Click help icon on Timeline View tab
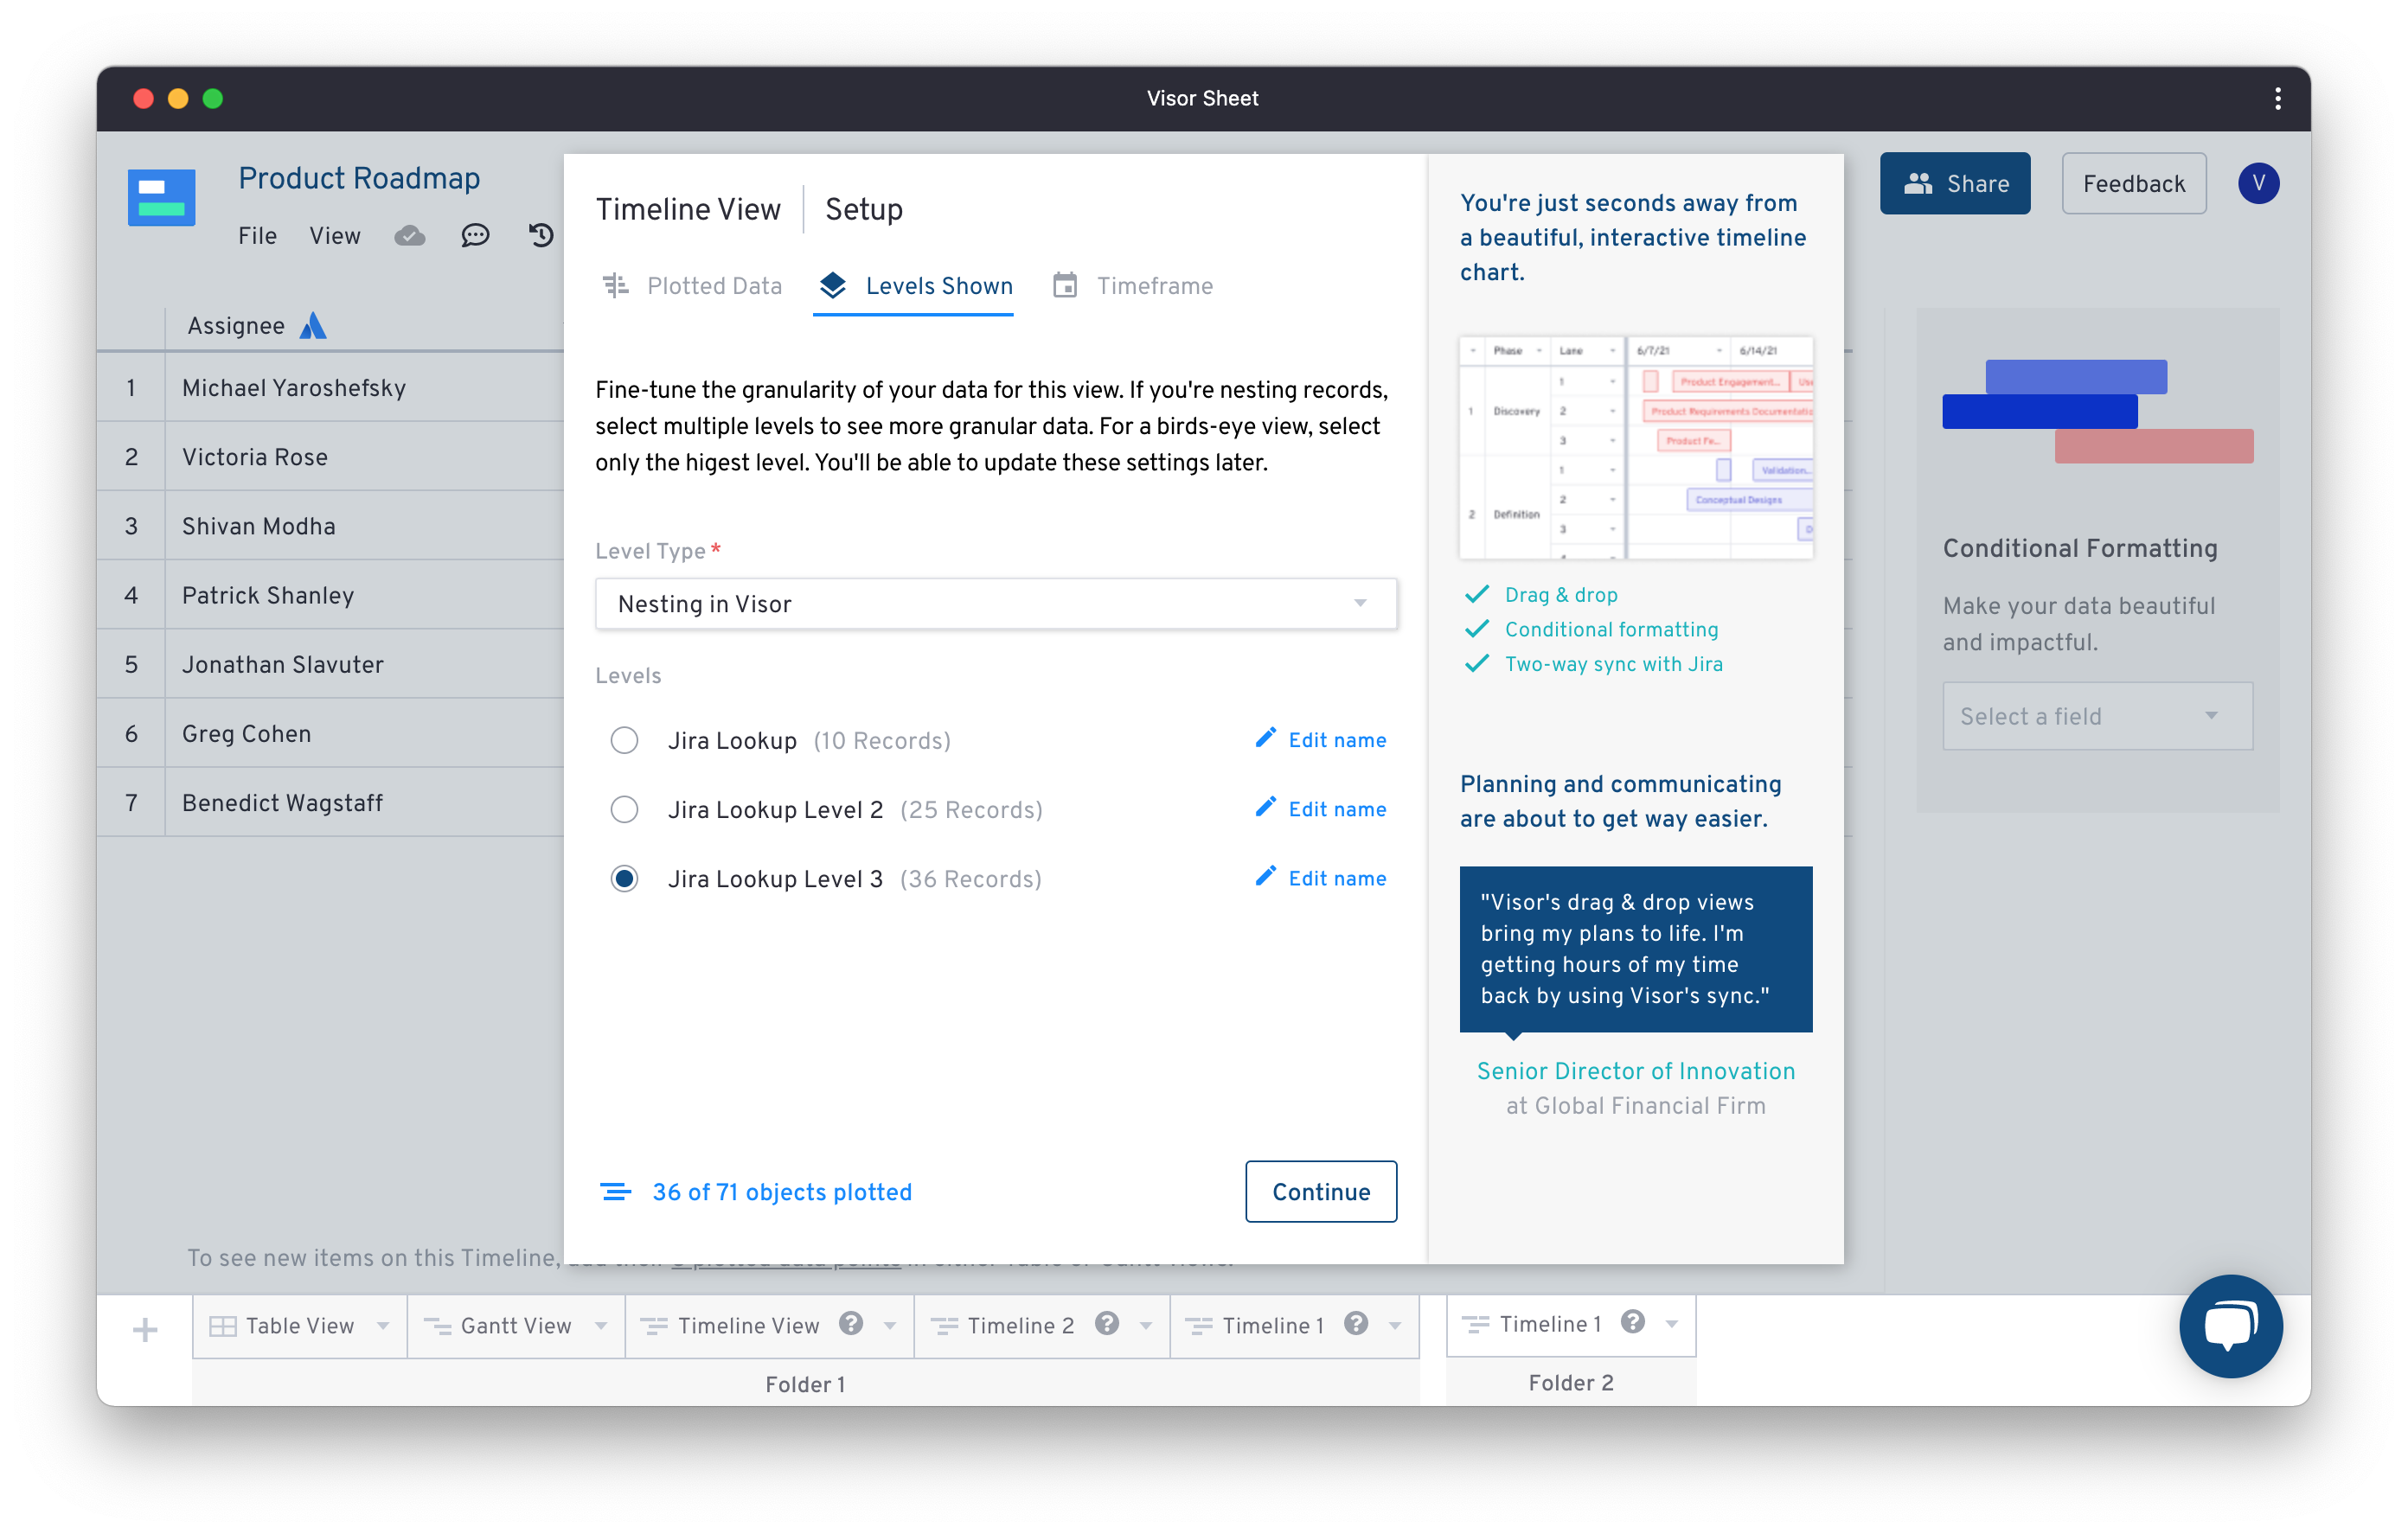 [x=851, y=1324]
